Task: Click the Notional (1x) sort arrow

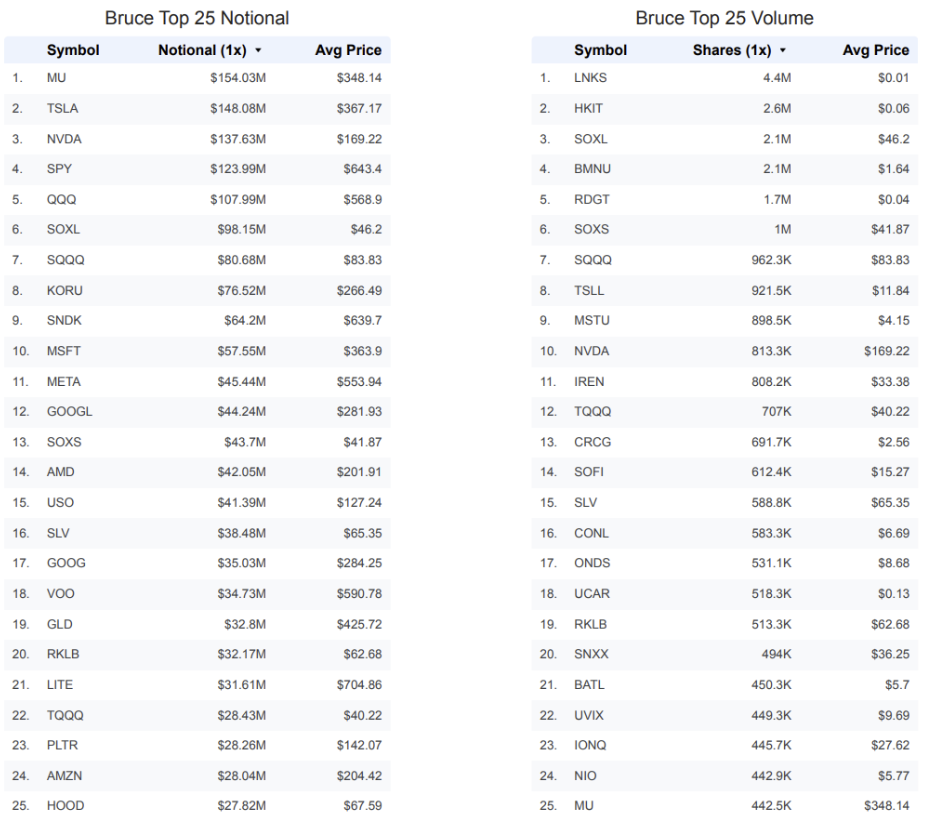Action: [x=258, y=51]
